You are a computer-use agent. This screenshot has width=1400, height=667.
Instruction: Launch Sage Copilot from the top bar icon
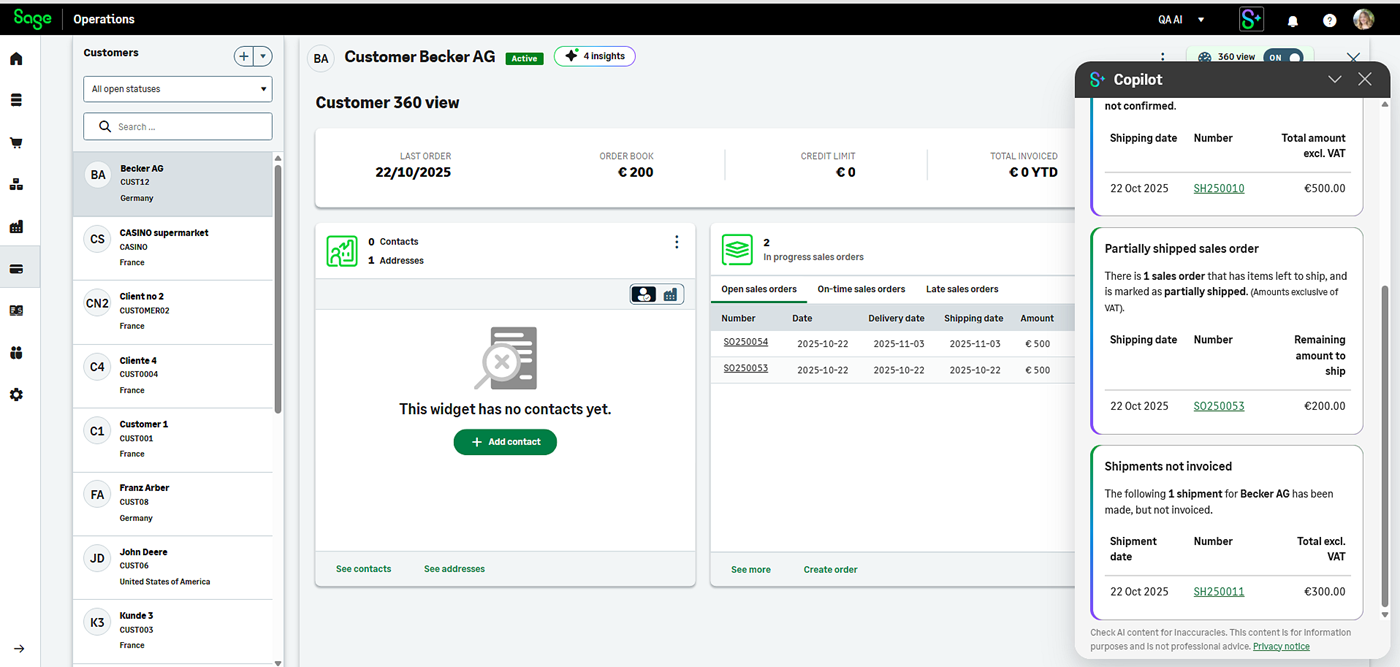pyautogui.click(x=1252, y=19)
